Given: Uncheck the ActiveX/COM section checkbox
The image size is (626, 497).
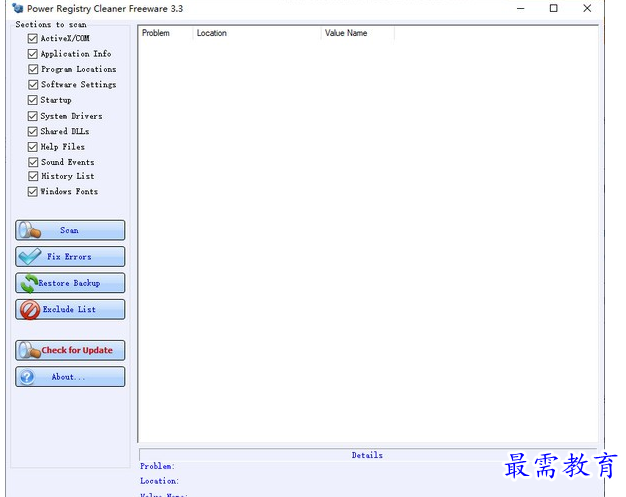Looking at the screenshot, I should click(x=33, y=38).
